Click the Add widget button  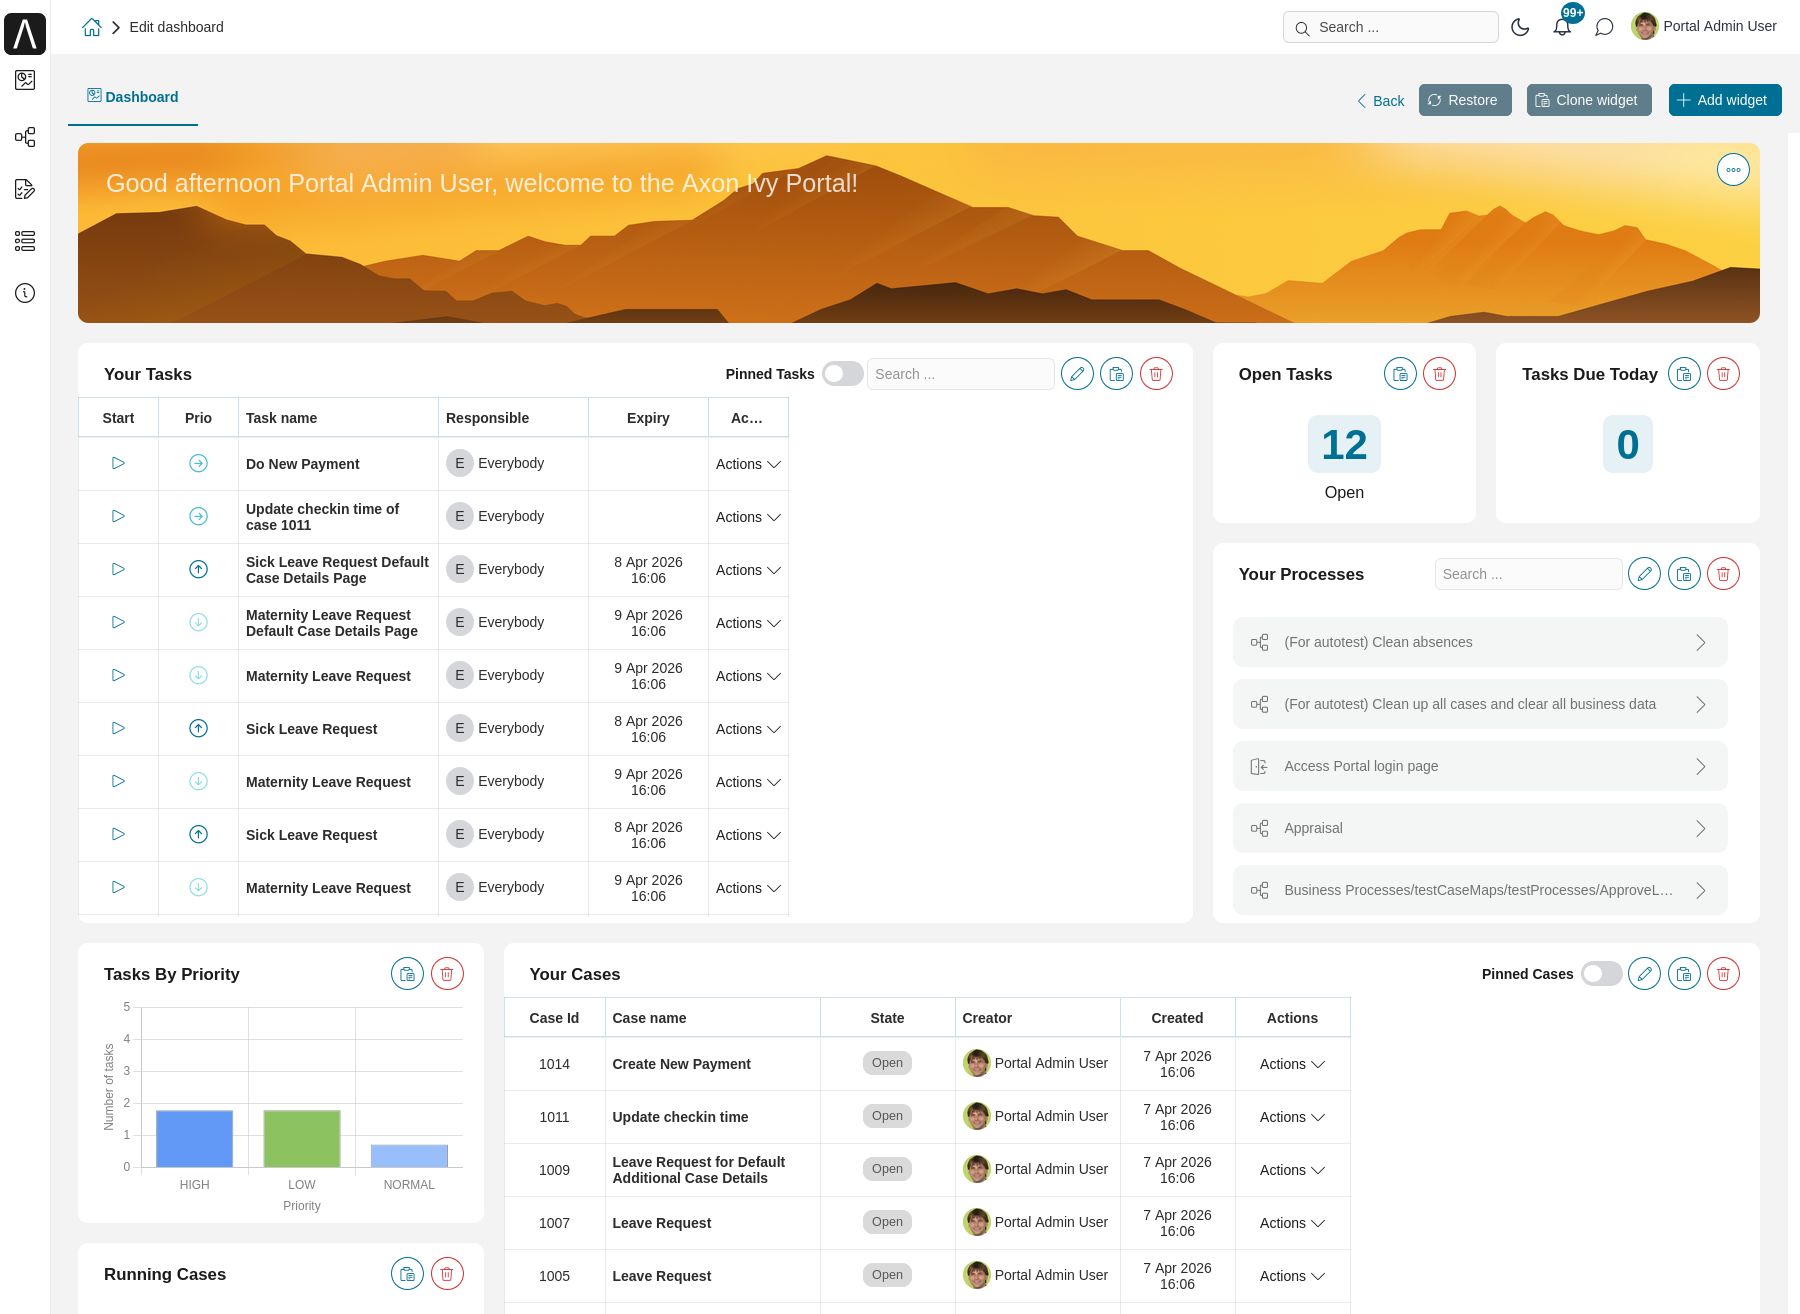pos(1725,100)
